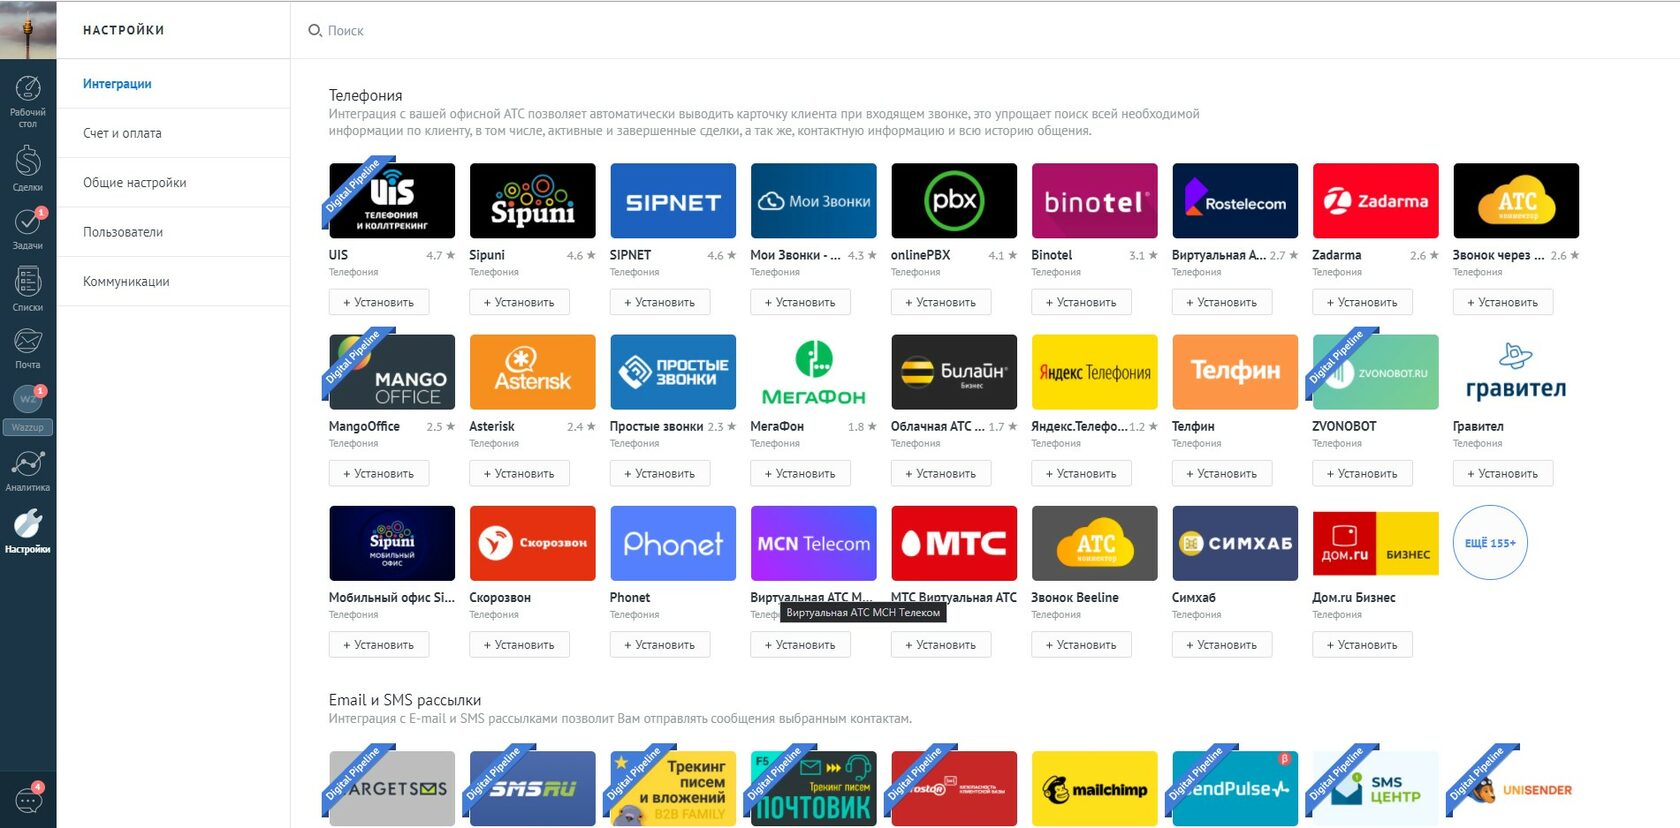This screenshot has width=1680, height=828.
Task: Click the search magnifier icon
Action: (315, 31)
